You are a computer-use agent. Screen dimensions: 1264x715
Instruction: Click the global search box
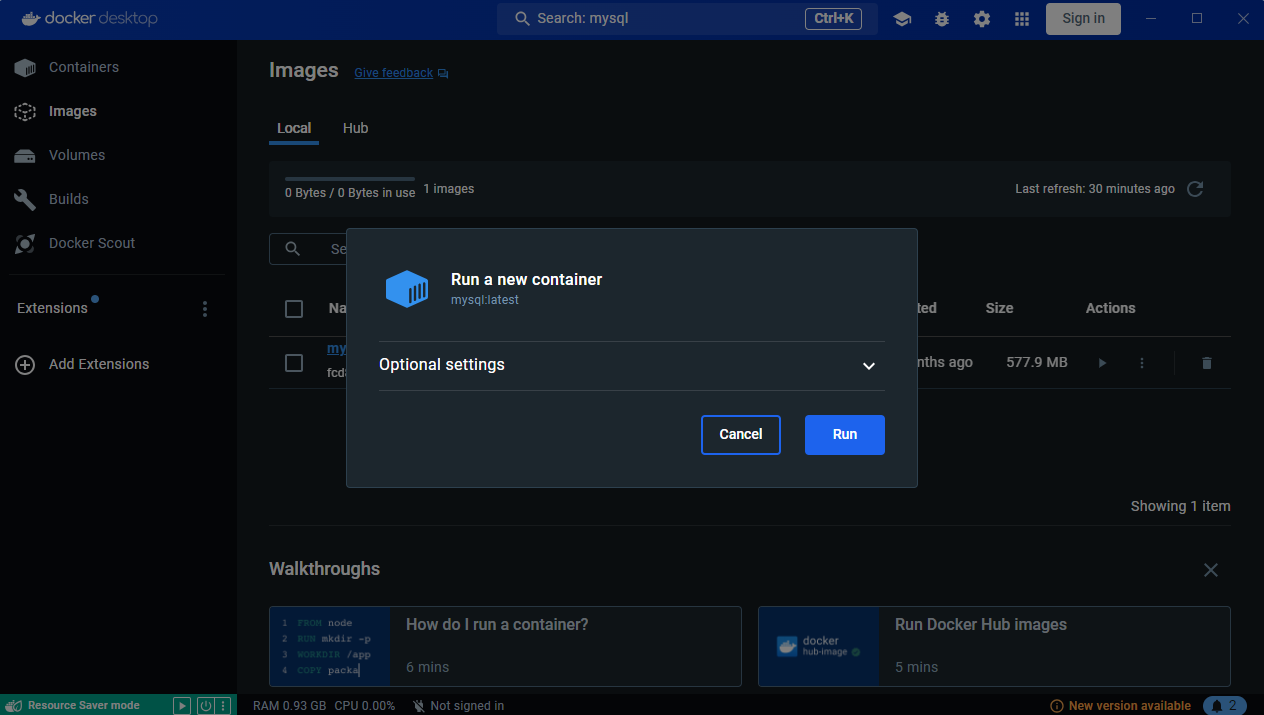688,19
